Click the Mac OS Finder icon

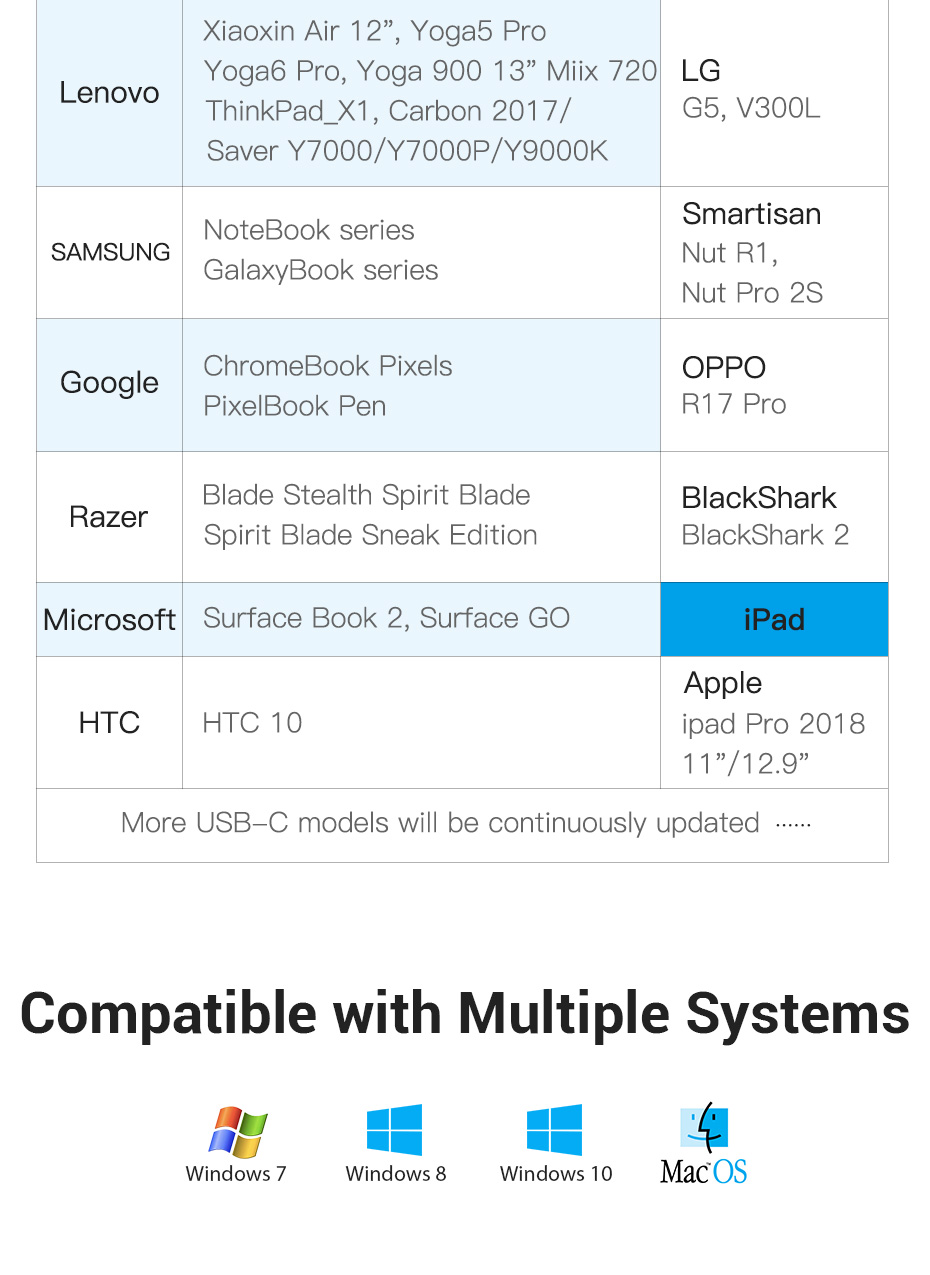tap(704, 1128)
